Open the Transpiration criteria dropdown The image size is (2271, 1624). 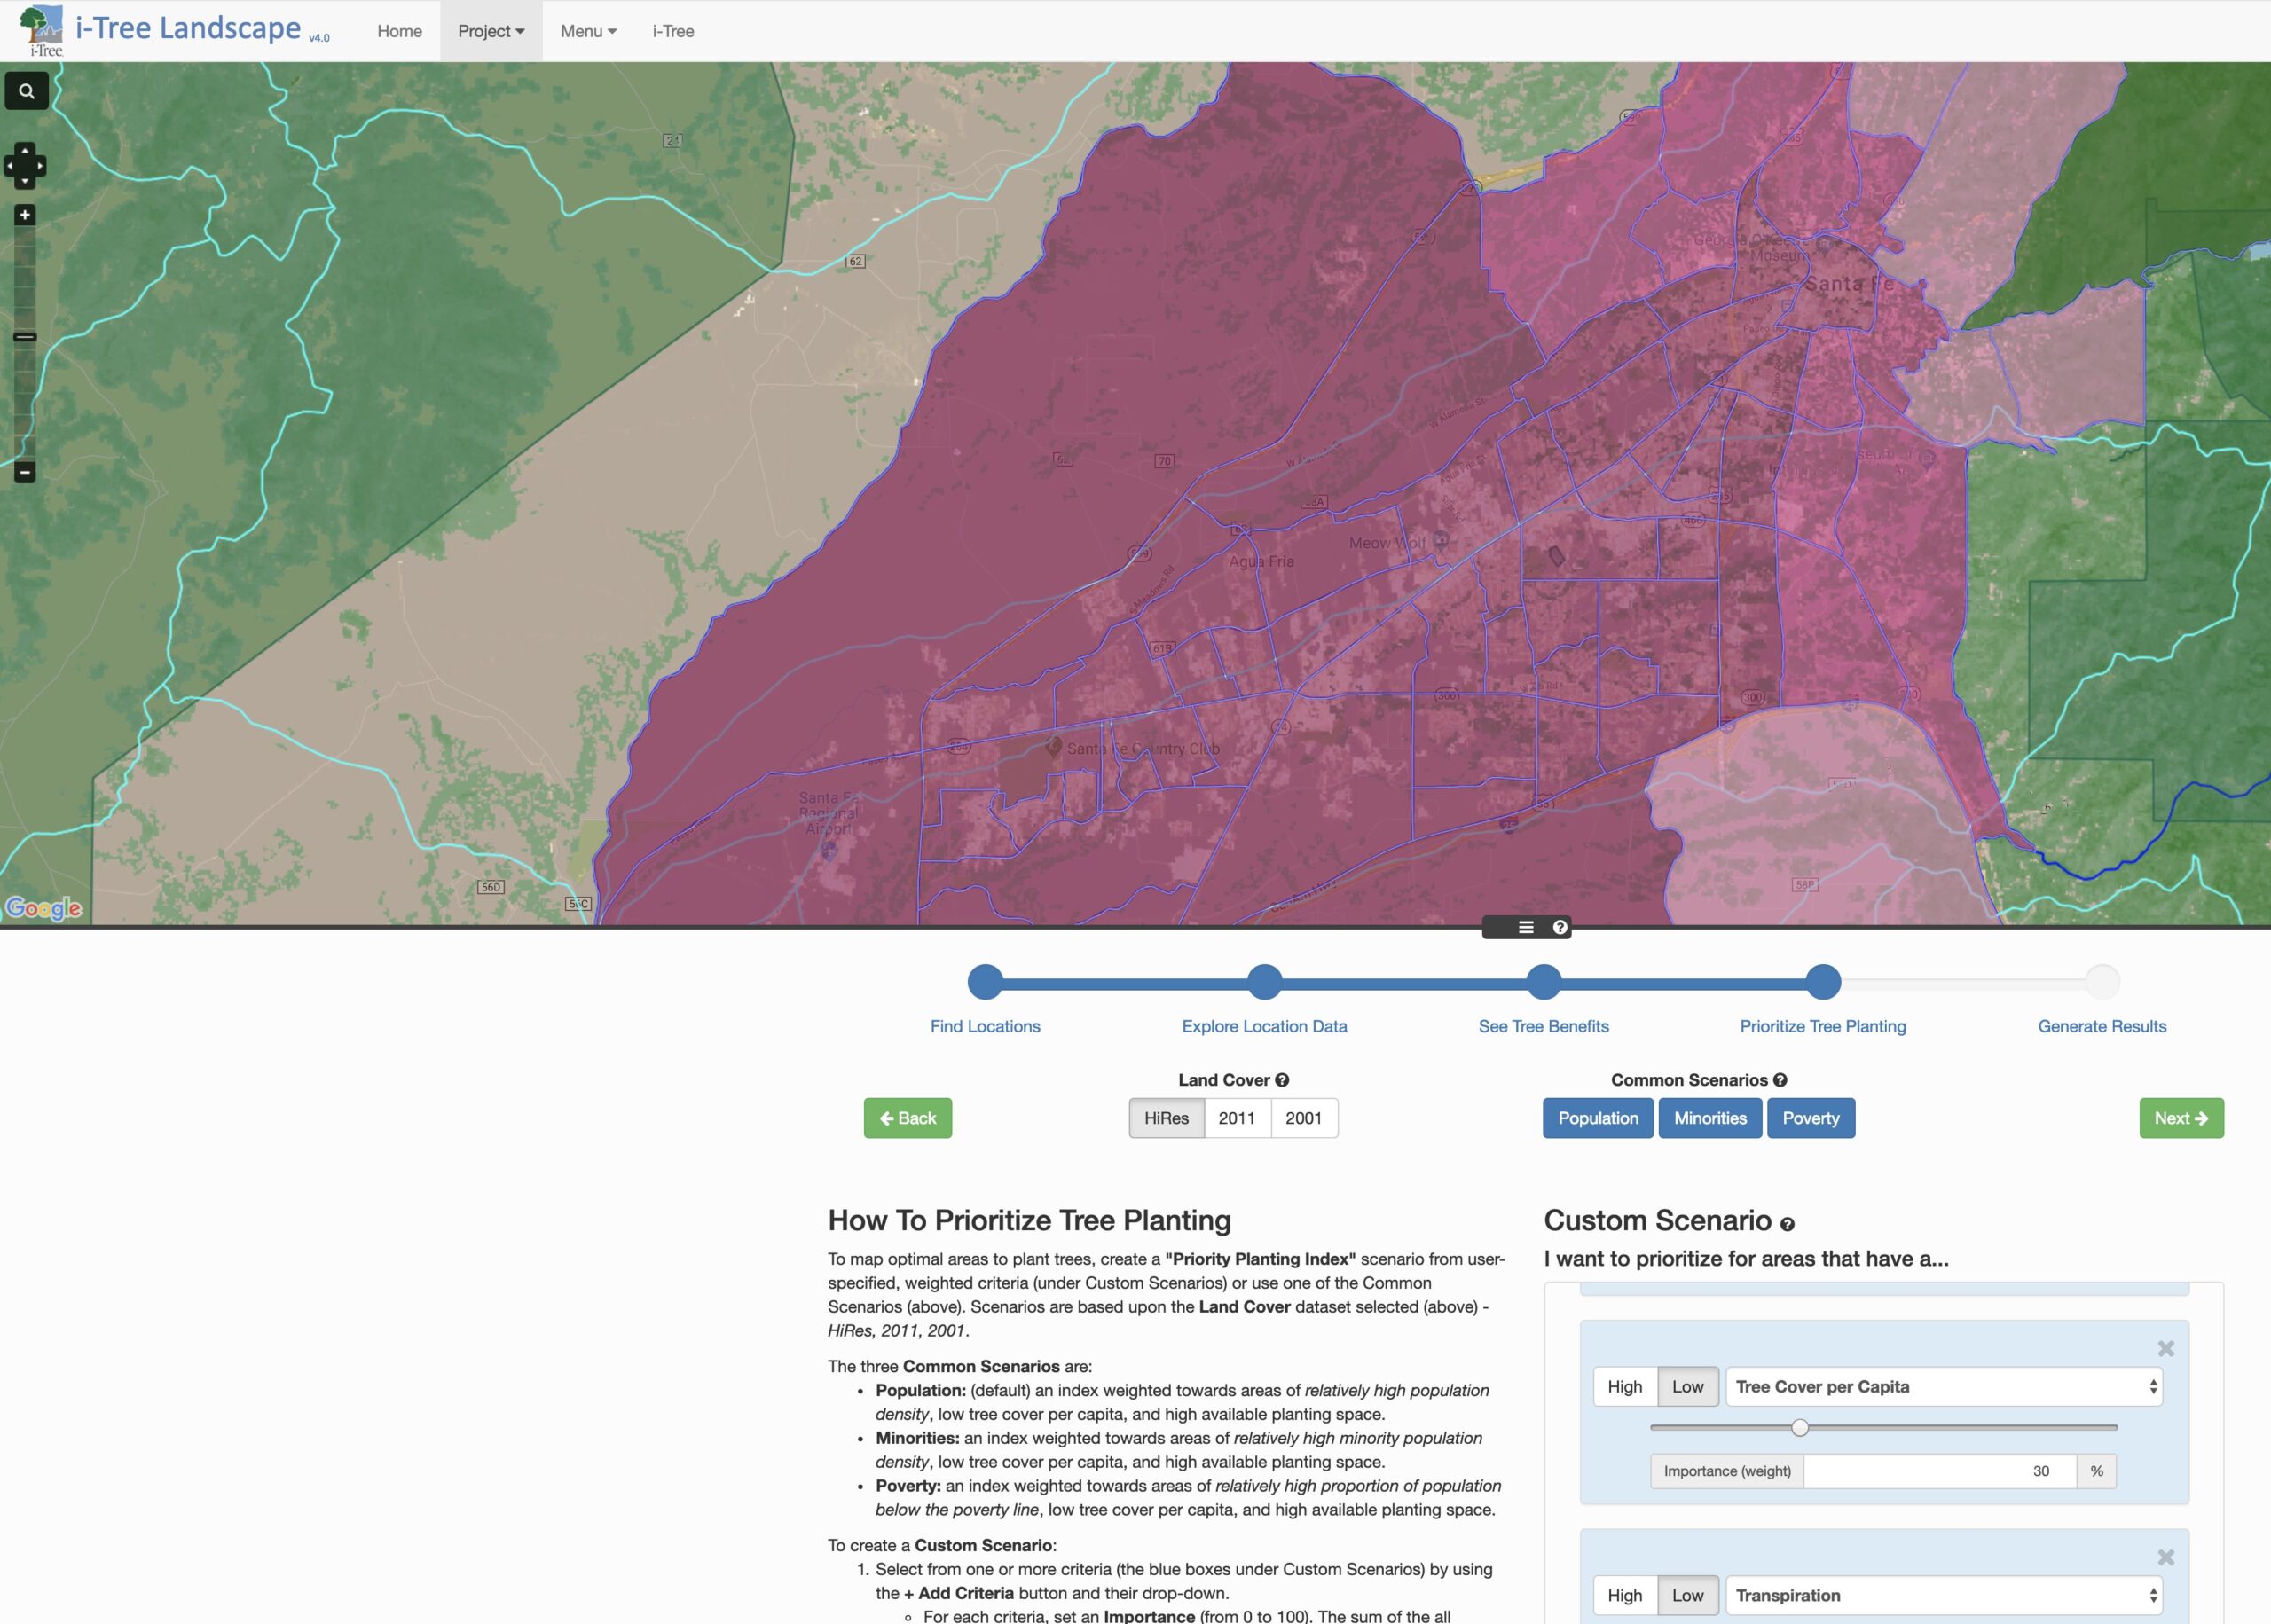tap(1944, 1595)
